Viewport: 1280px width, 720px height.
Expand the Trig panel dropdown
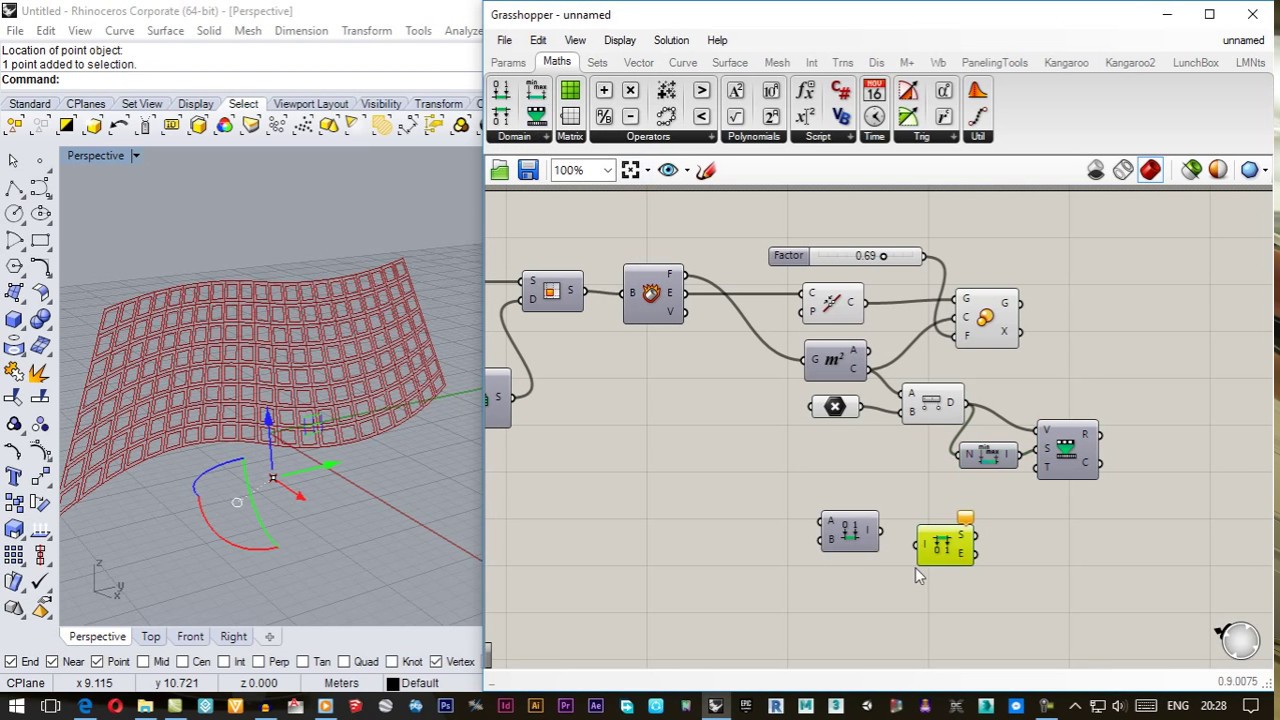[x=956, y=137]
